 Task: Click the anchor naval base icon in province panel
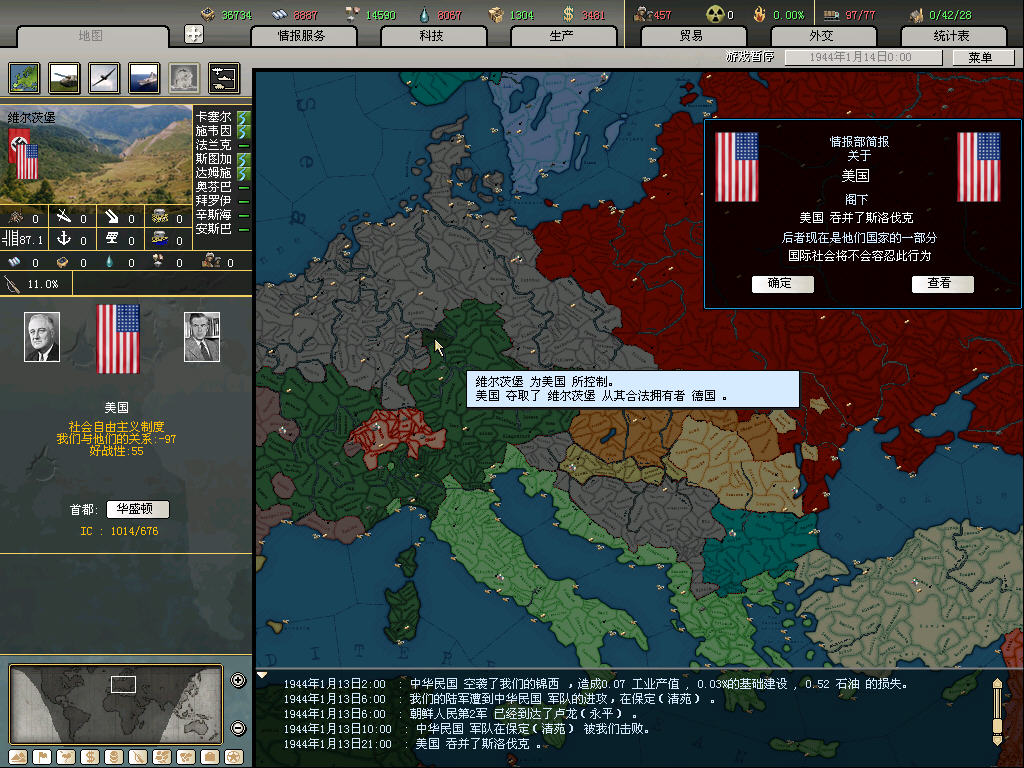pyautogui.click(x=64, y=238)
